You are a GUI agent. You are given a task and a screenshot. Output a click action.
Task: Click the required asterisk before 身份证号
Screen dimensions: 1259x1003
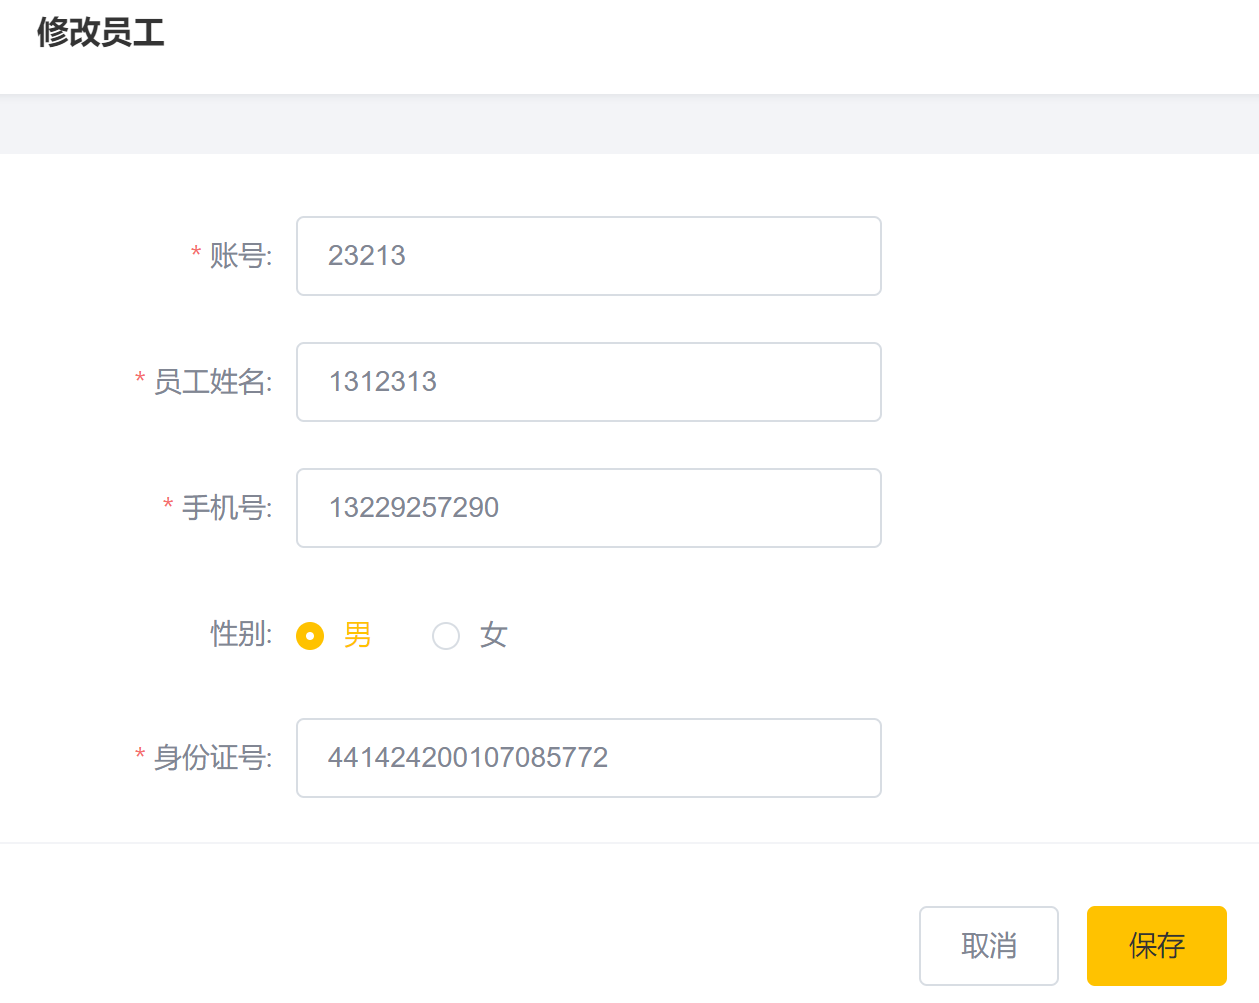click(140, 755)
